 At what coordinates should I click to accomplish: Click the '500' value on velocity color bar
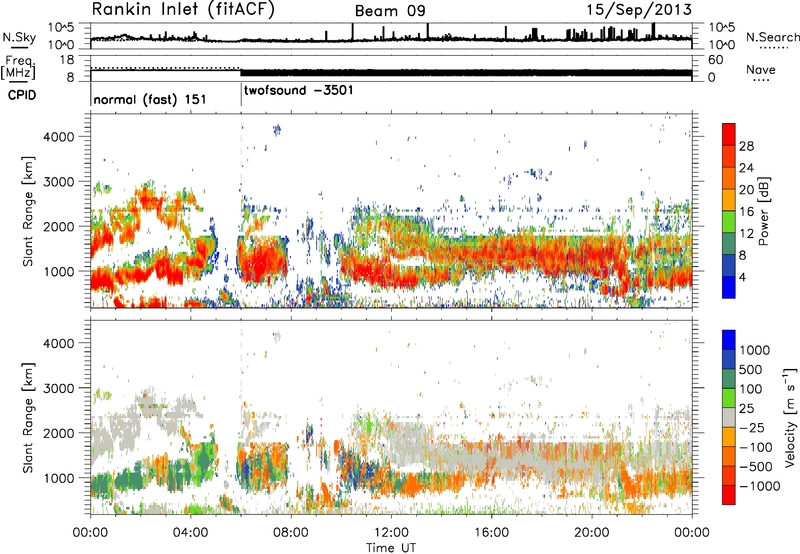pos(751,370)
